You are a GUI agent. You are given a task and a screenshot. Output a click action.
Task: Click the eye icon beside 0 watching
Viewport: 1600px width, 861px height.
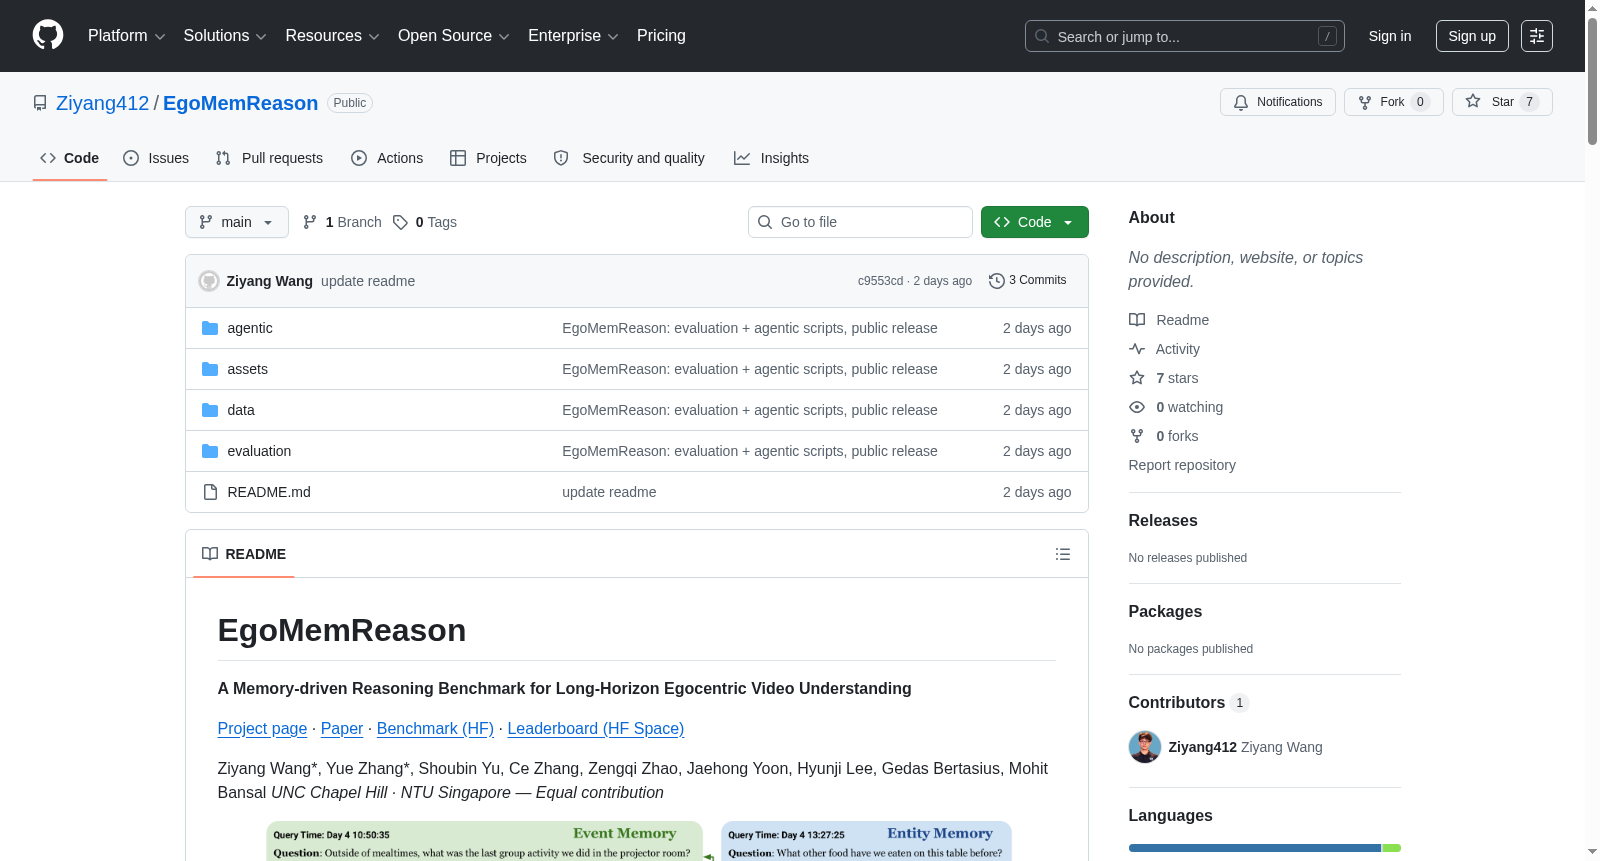[x=1137, y=407]
